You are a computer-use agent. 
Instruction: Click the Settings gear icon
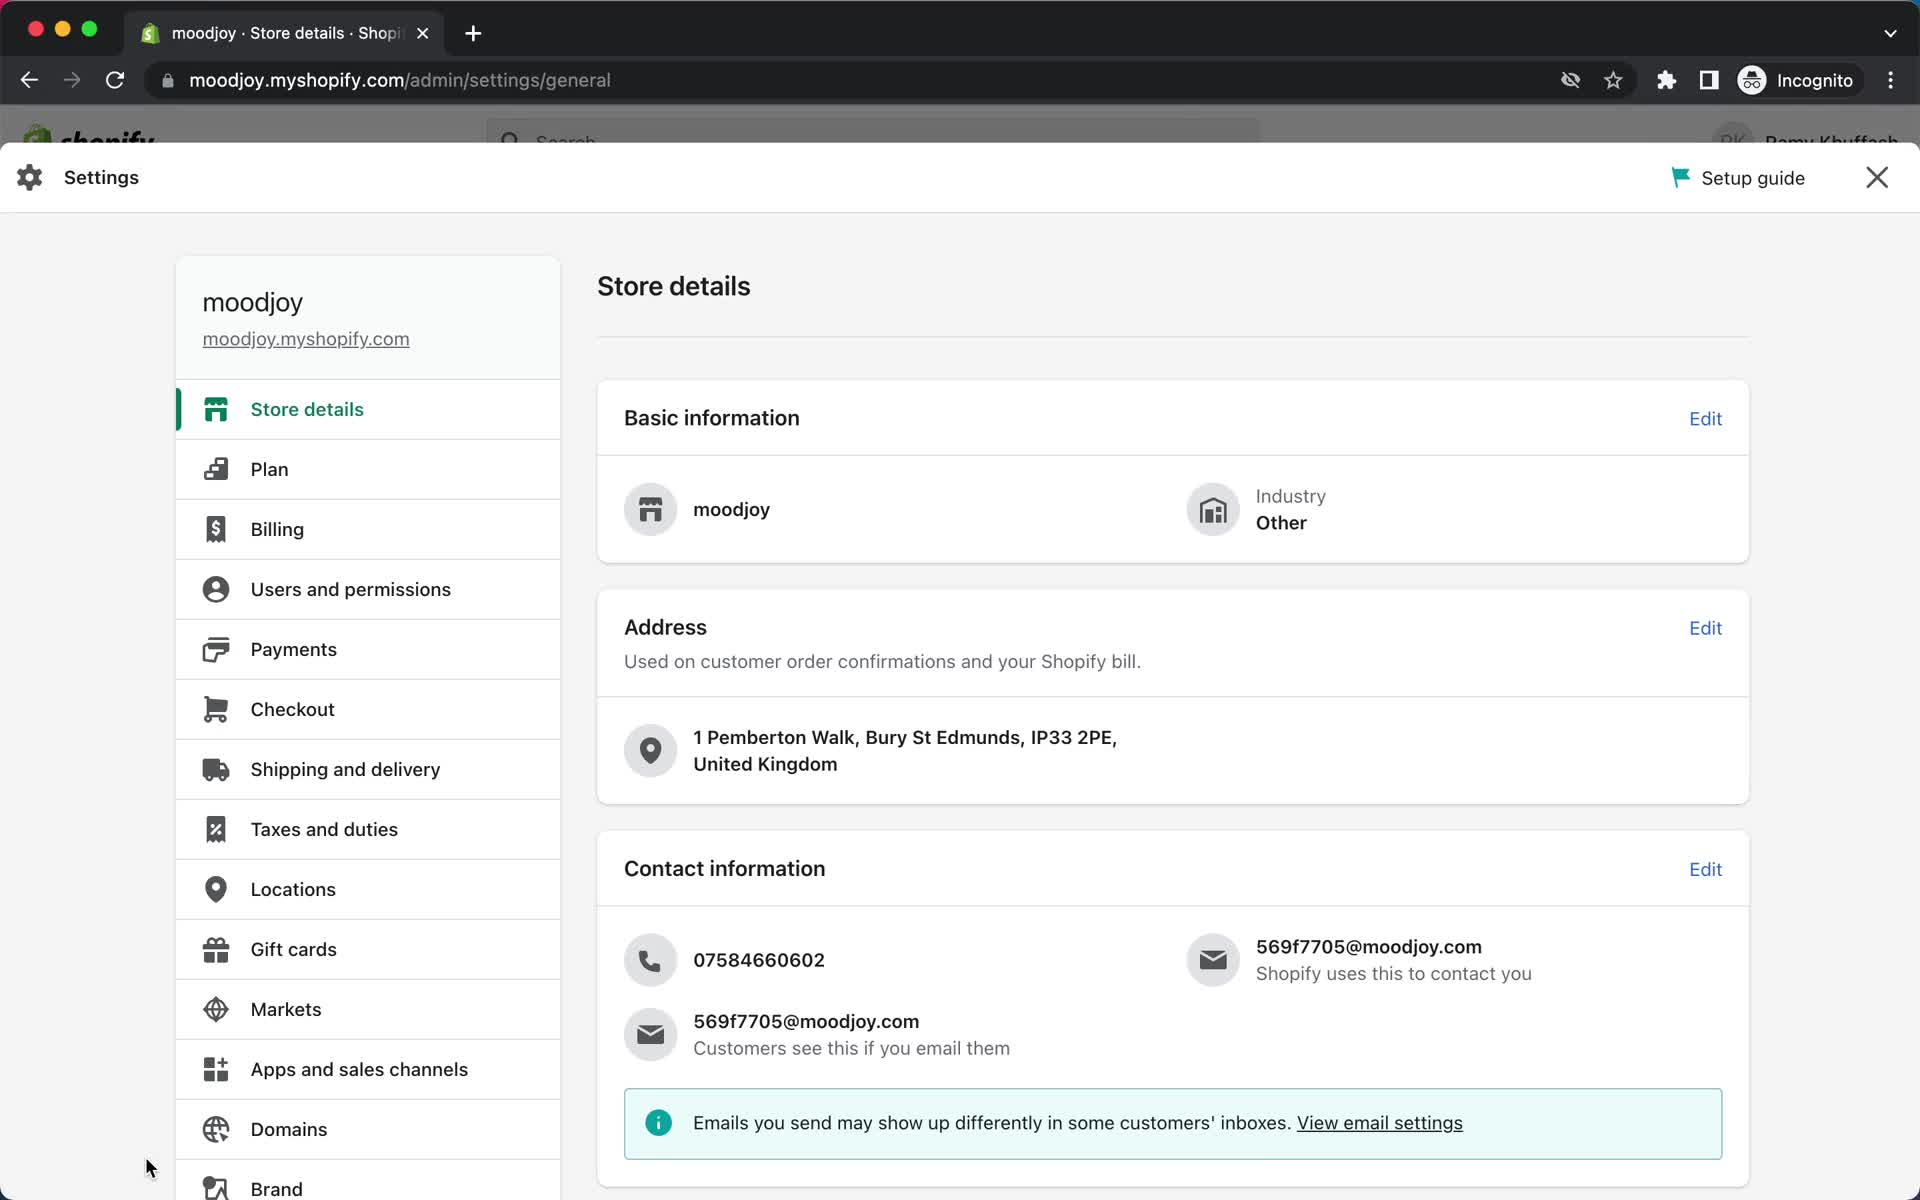tap(30, 177)
